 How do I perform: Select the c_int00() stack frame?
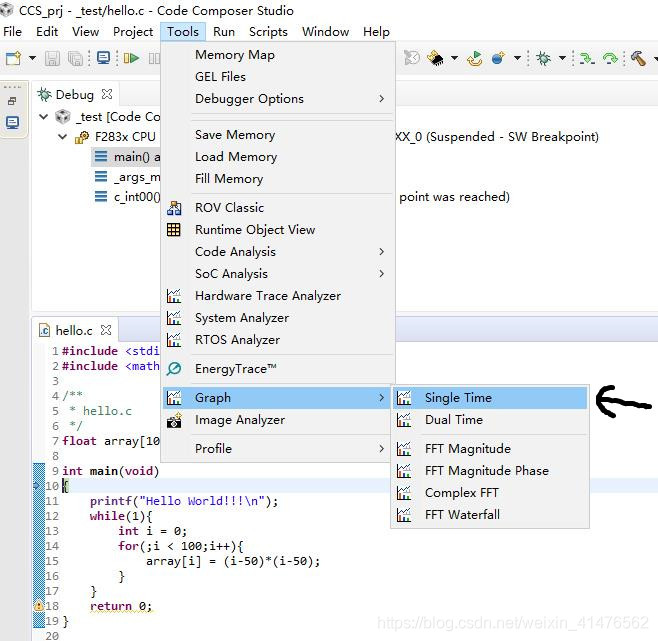pyautogui.click(x=126, y=196)
